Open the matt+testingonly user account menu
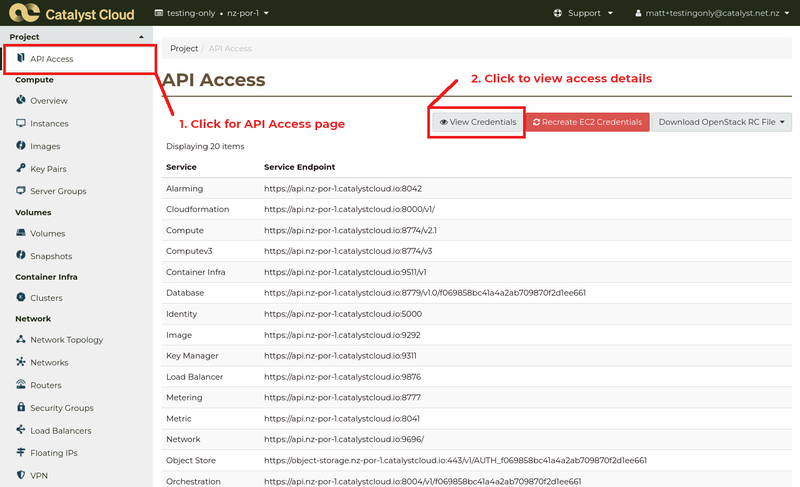The height and width of the screenshot is (487, 800). (712, 13)
